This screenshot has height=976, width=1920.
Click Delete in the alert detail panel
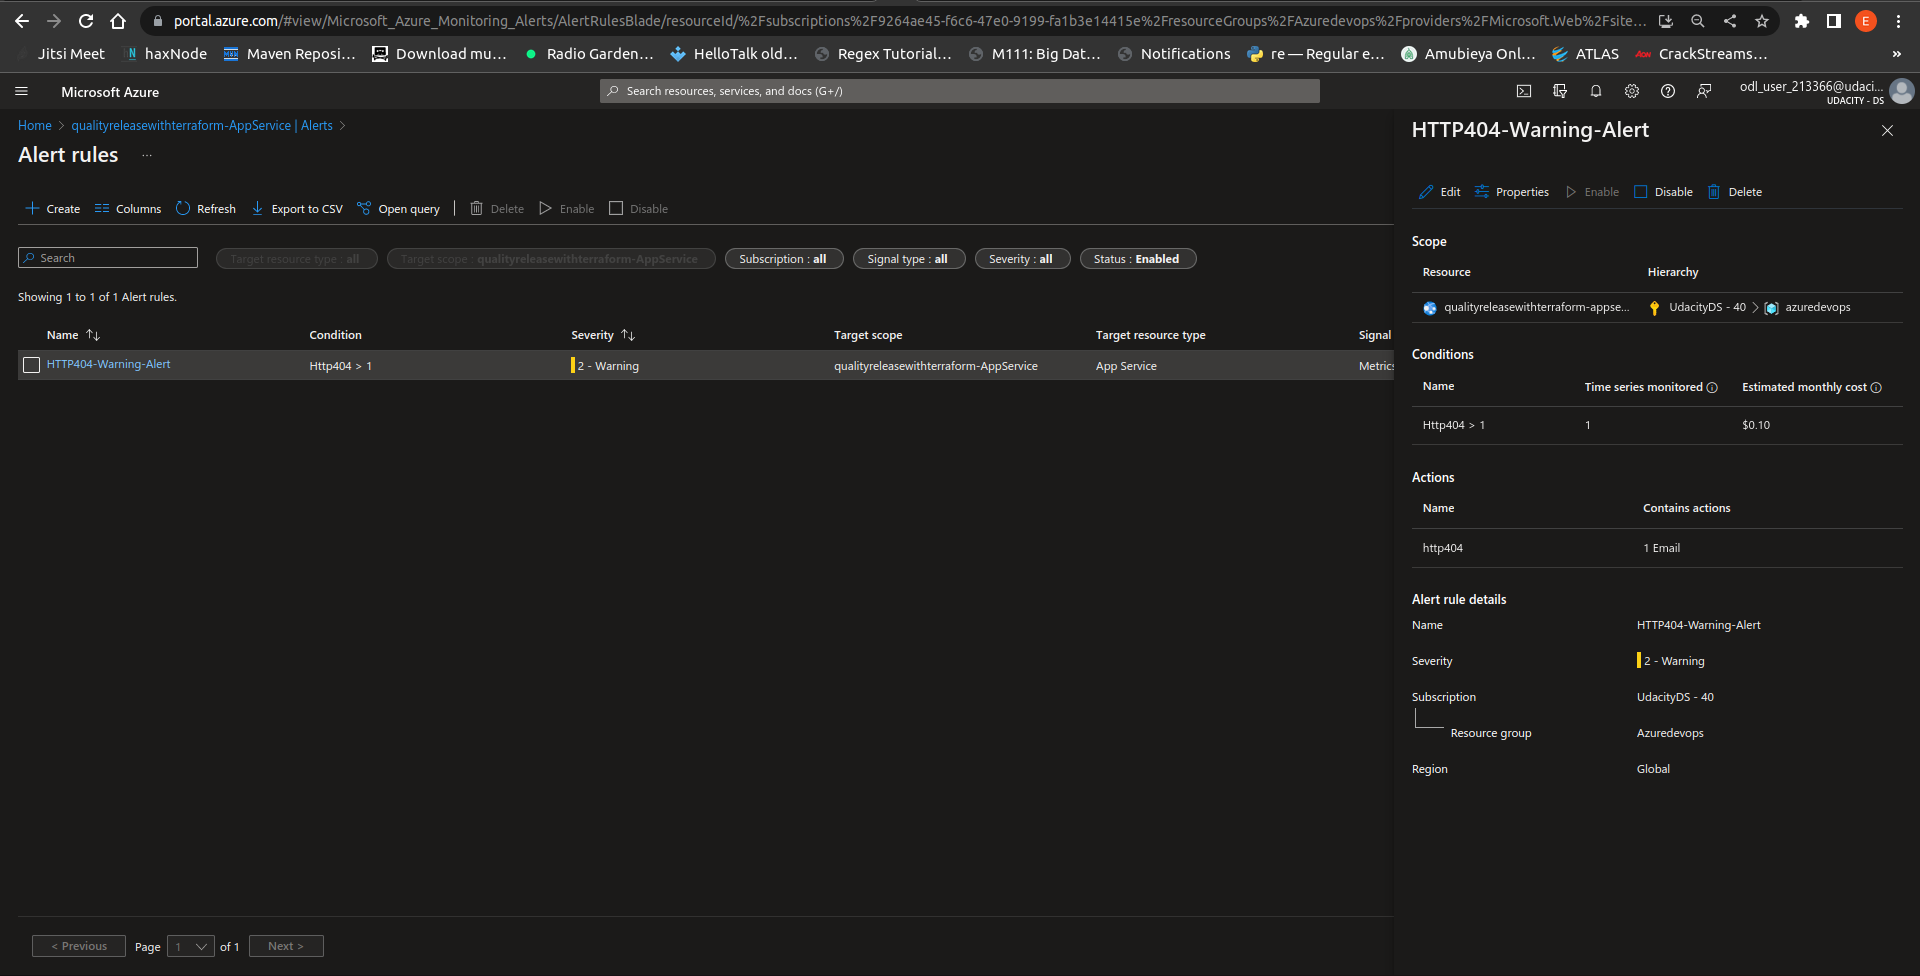(1735, 192)
